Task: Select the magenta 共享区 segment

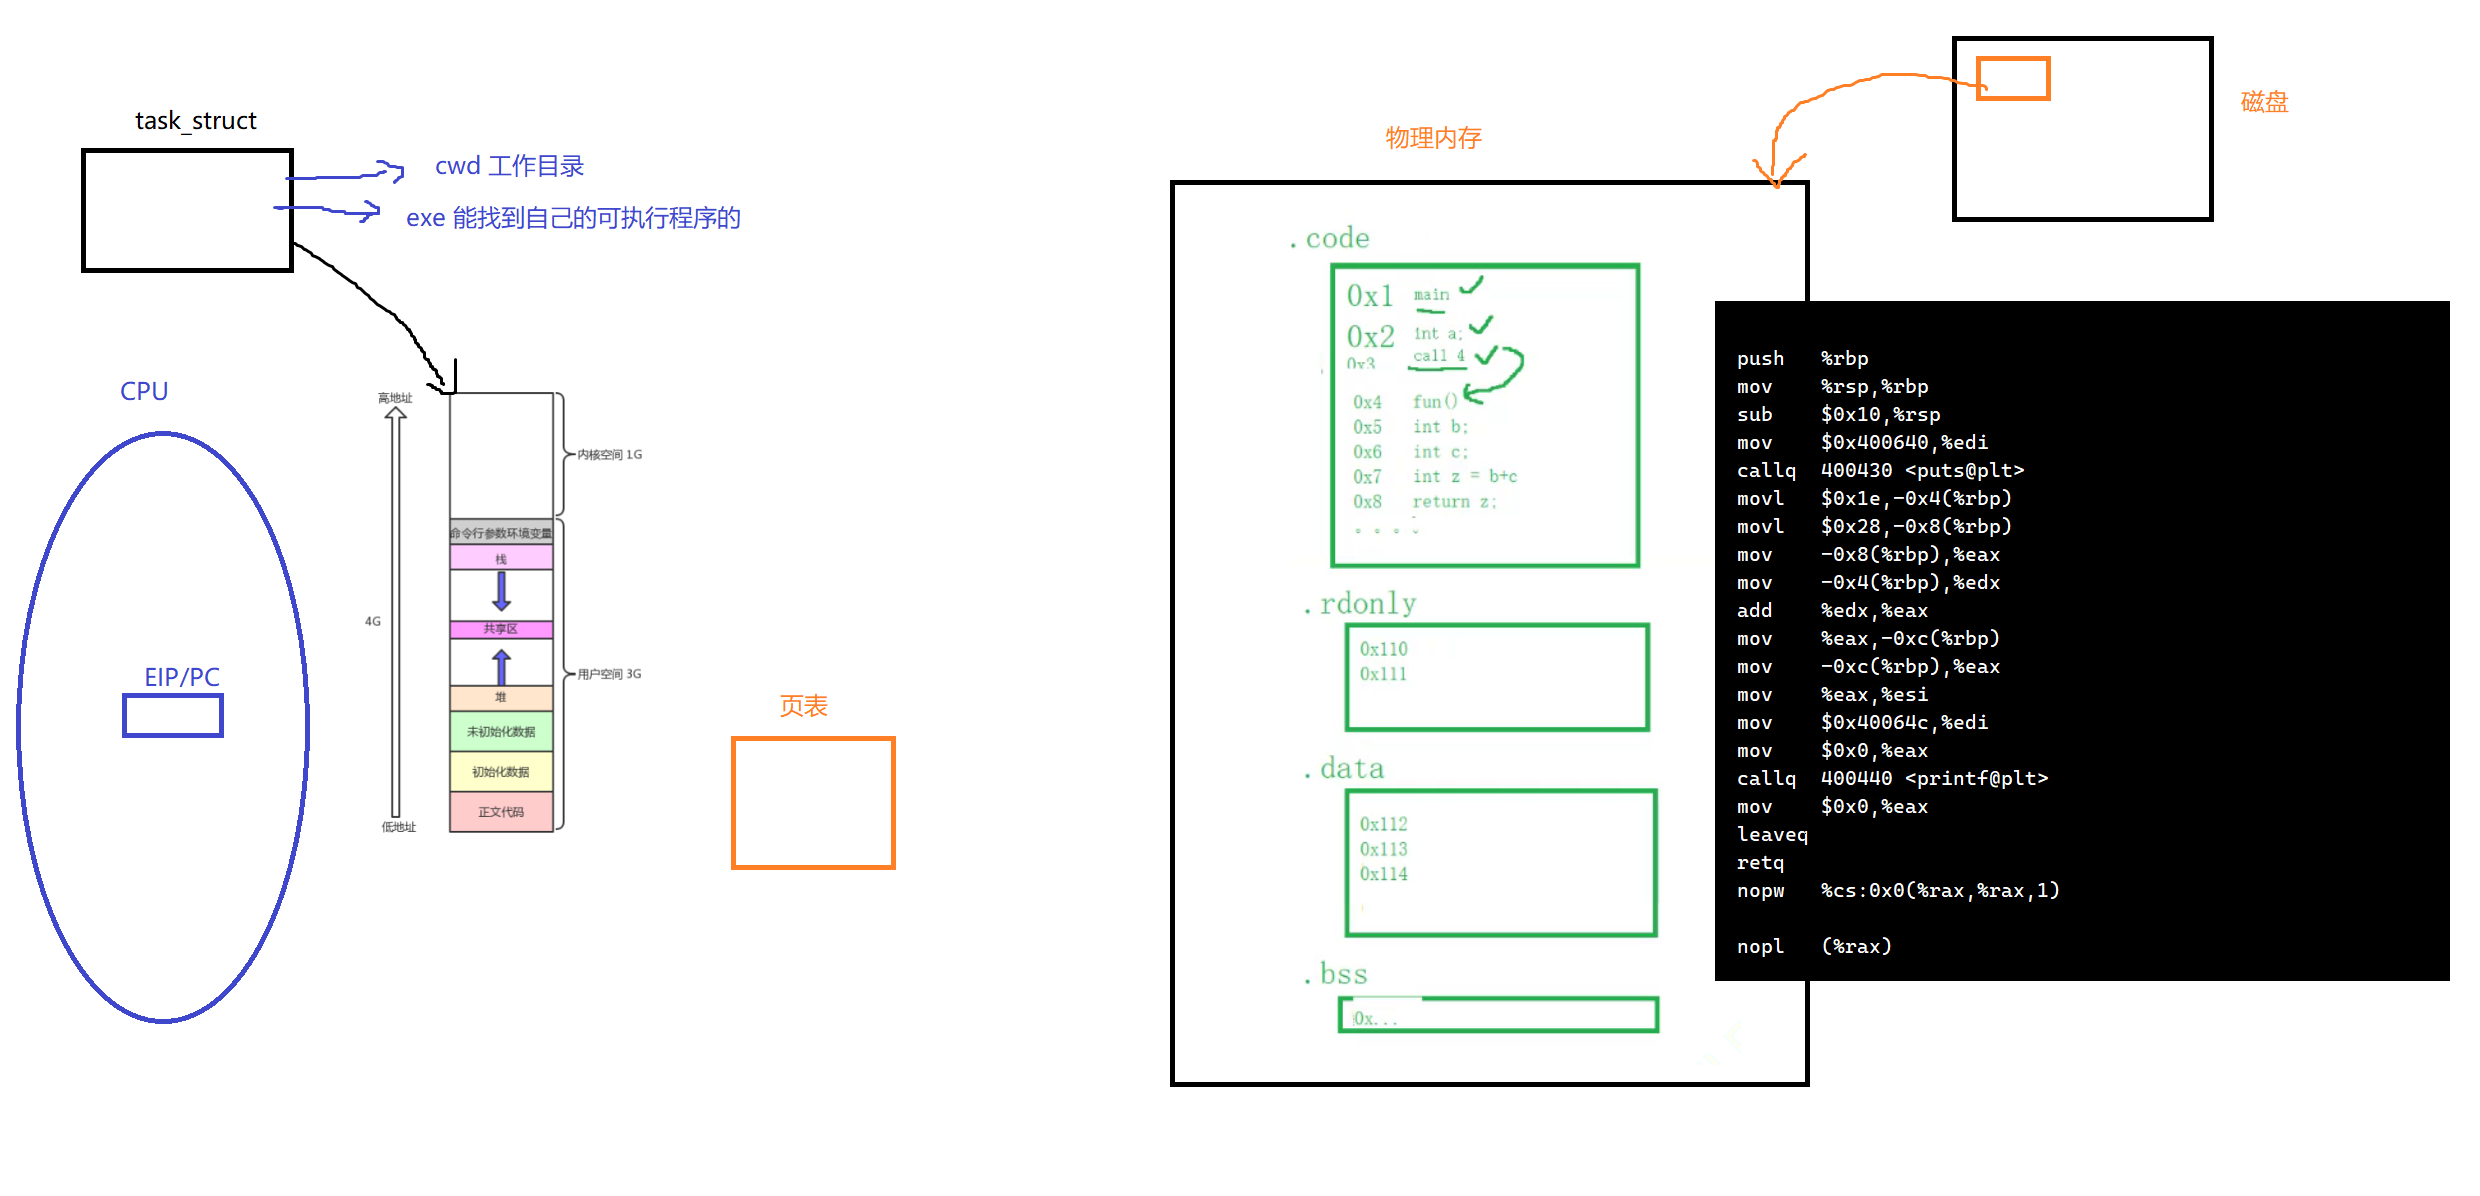Action: click(501, 629)
